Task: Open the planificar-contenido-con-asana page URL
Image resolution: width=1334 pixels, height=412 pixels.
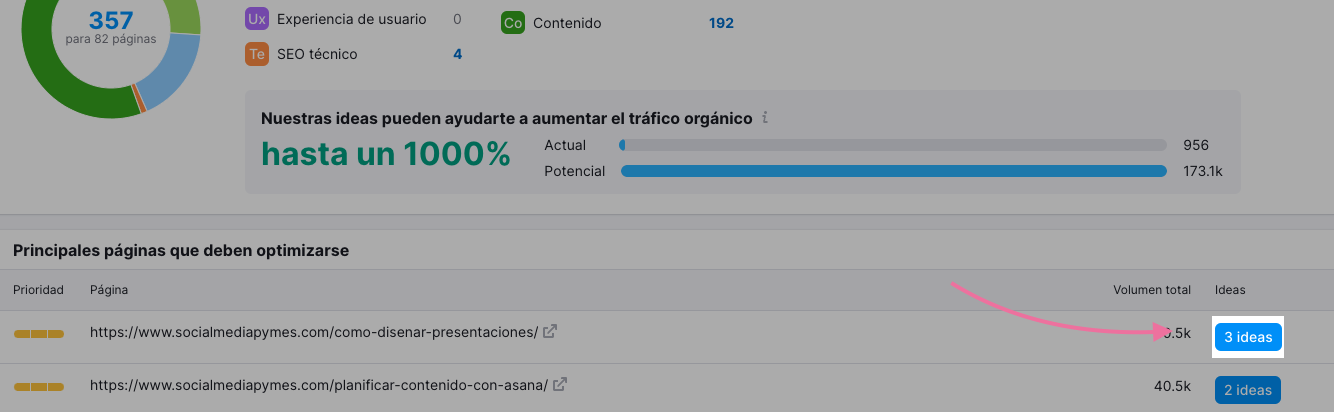Action: pos(319,385)
